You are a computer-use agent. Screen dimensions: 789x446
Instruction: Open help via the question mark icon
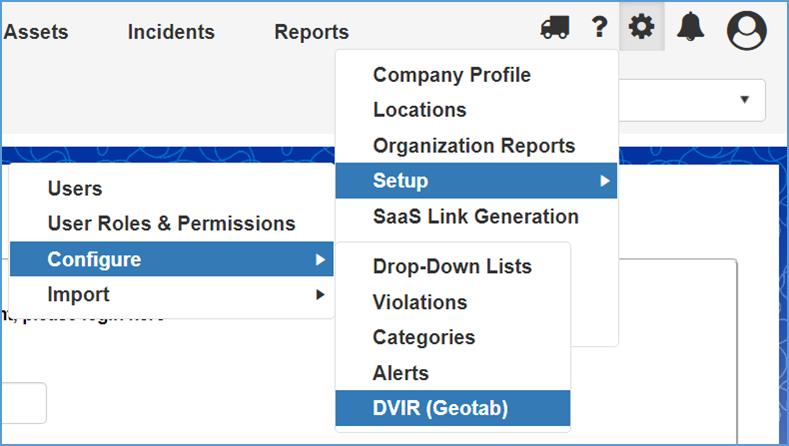tap(599, 28)
